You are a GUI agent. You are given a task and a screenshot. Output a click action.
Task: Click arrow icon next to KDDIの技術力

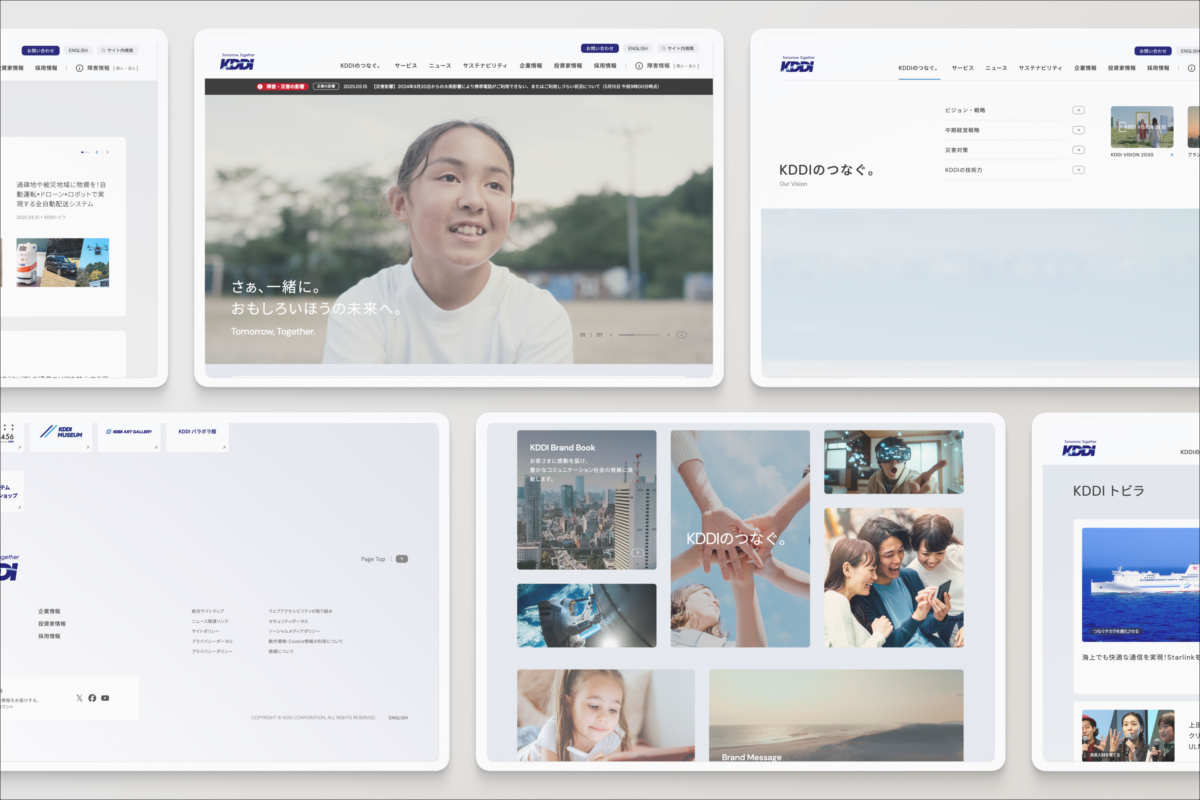1078,170
